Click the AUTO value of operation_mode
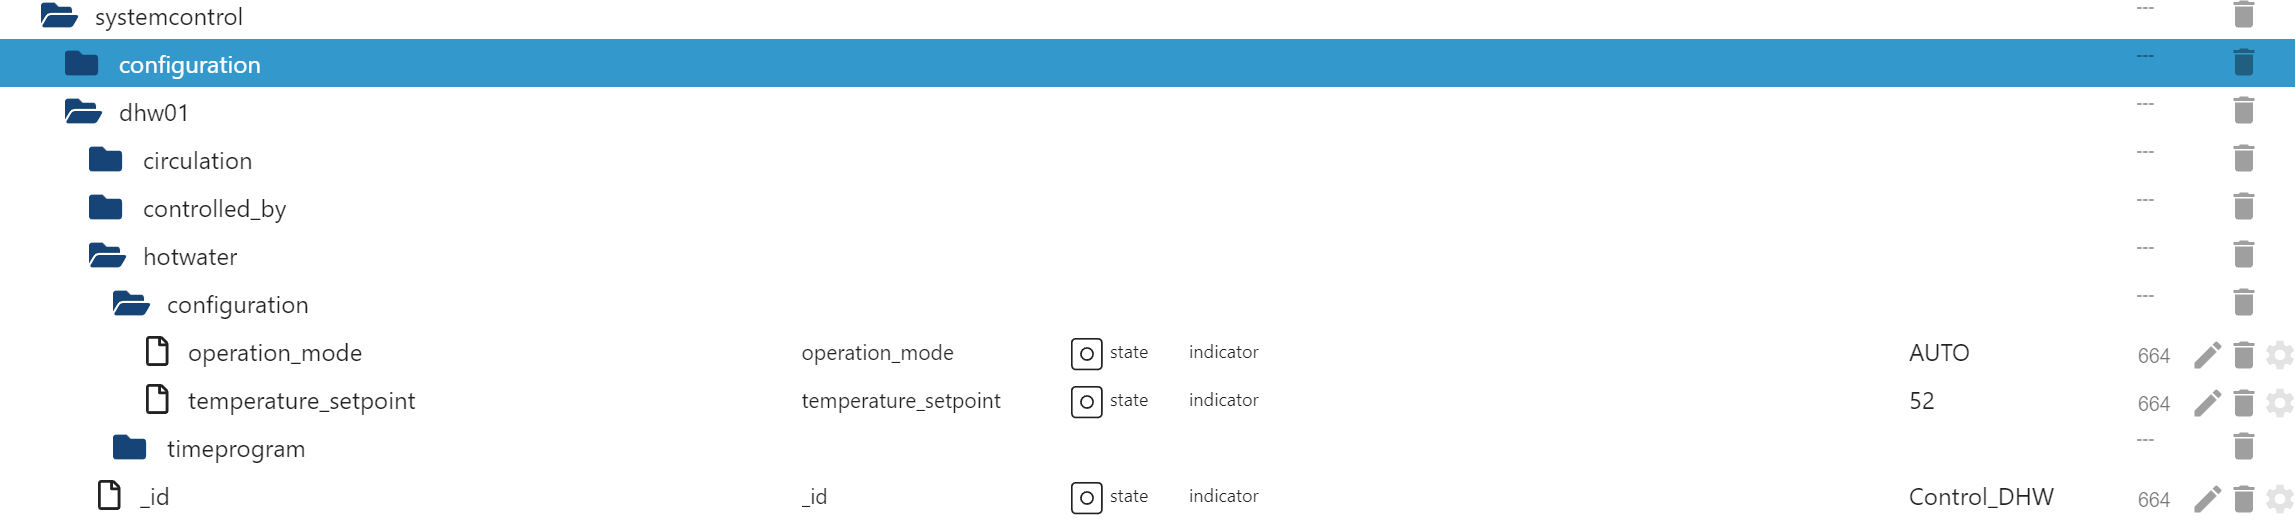The height and width of the screenshot is (528, 2295). pos(1938,353)
